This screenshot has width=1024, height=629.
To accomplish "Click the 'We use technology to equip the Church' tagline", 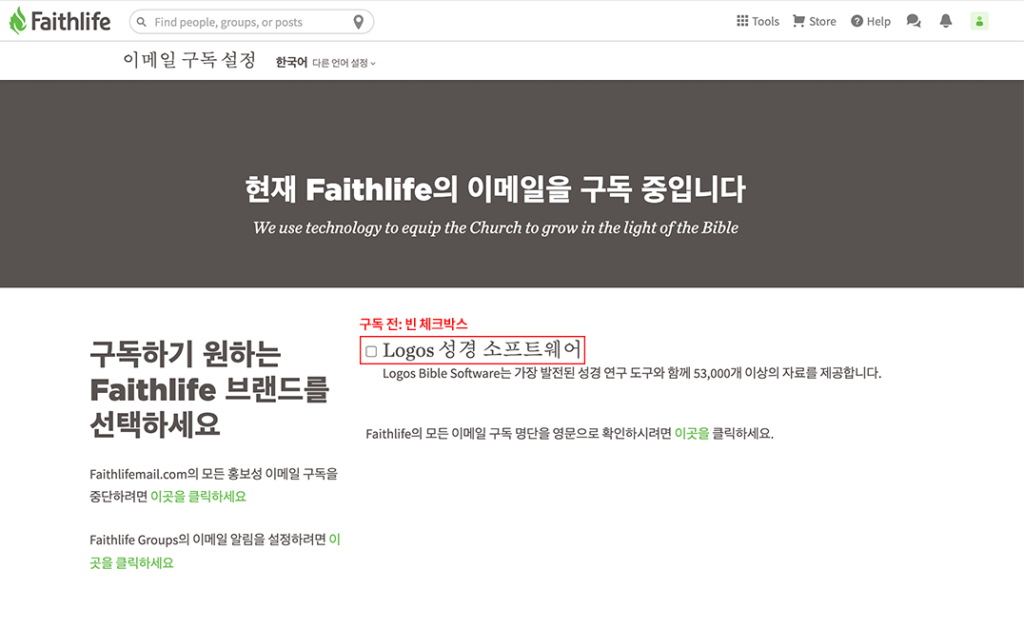I will pyautogui.click(x=496, y=227).
